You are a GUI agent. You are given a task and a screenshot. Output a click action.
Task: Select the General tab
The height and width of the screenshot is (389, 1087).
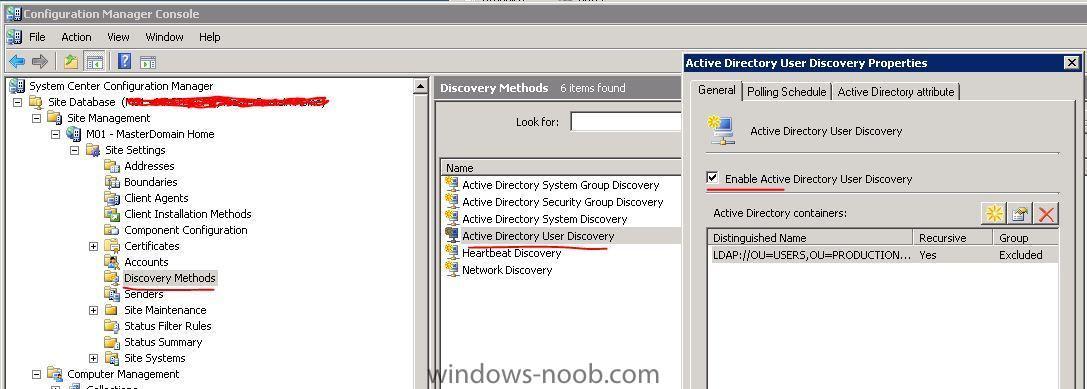tap(717, 90)
